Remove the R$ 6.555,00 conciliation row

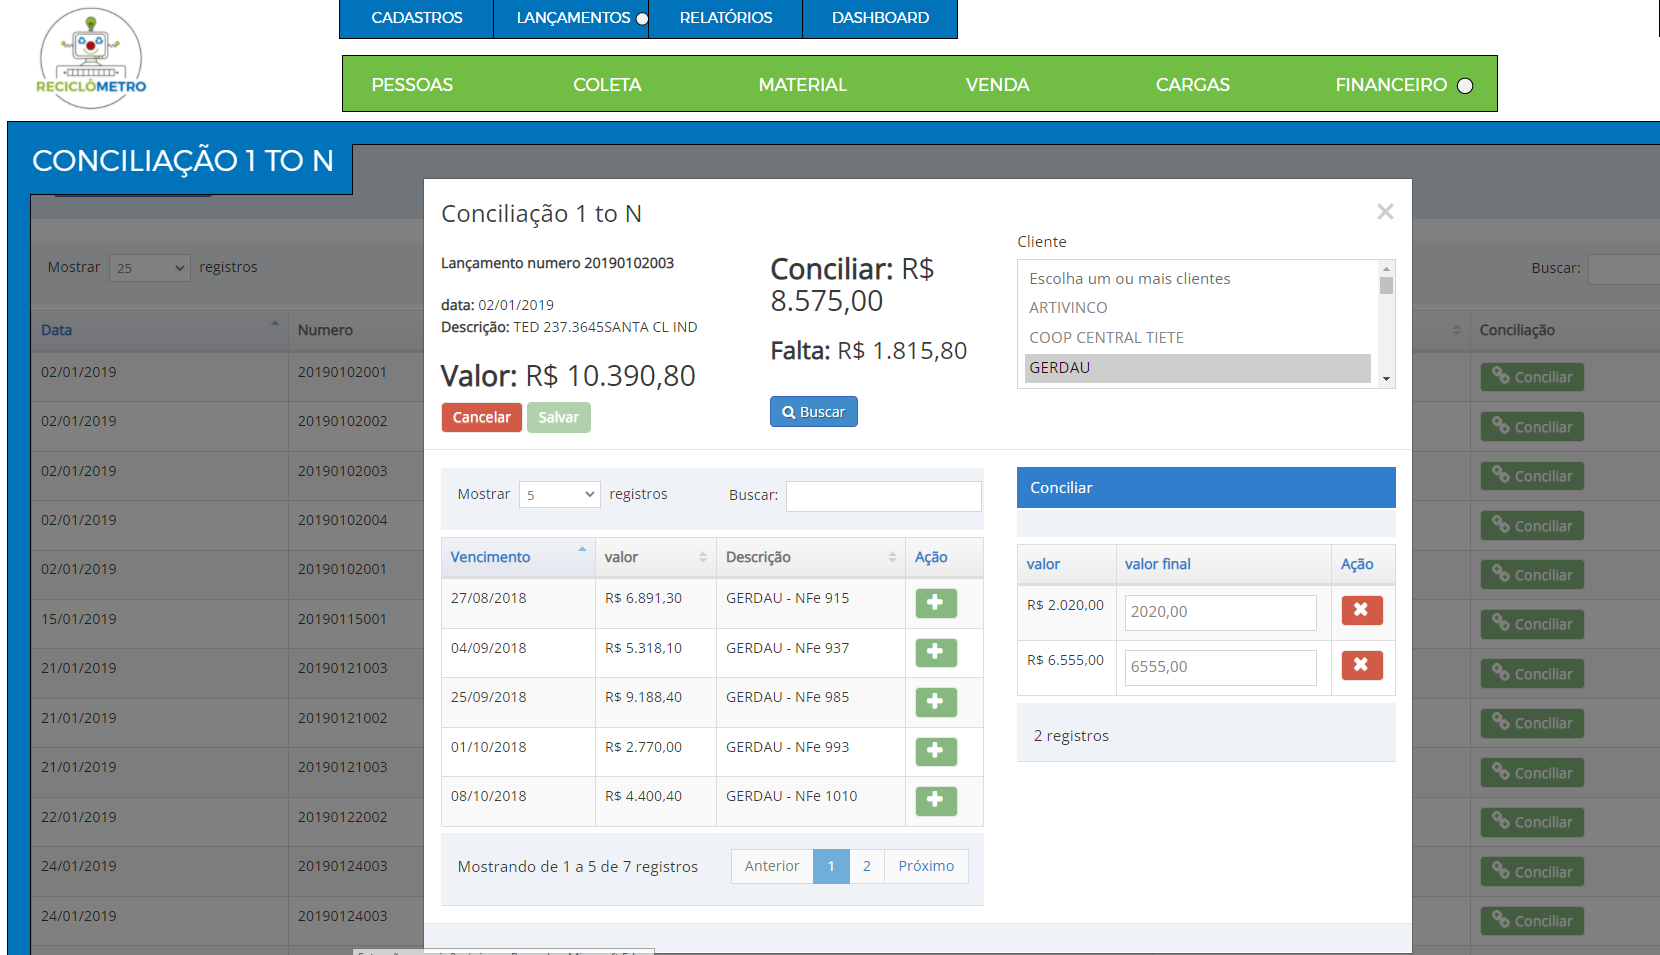tap(1361, 665)
